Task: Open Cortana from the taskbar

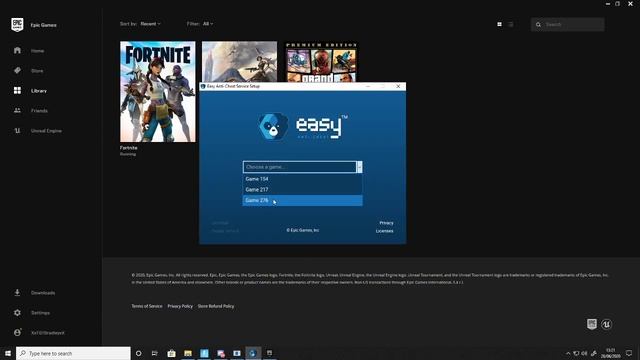Action: click(x=138, y=353)
